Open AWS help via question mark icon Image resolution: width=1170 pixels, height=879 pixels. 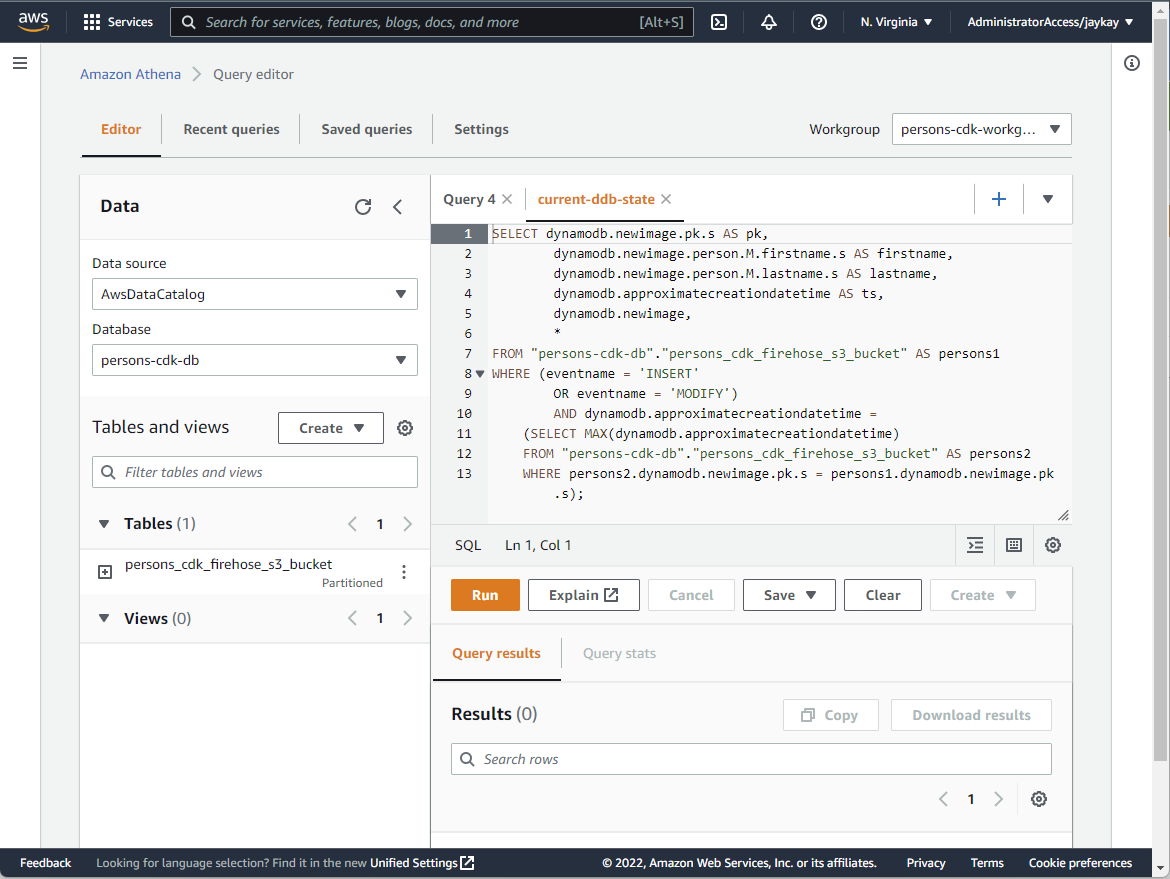tap(818, 21)
